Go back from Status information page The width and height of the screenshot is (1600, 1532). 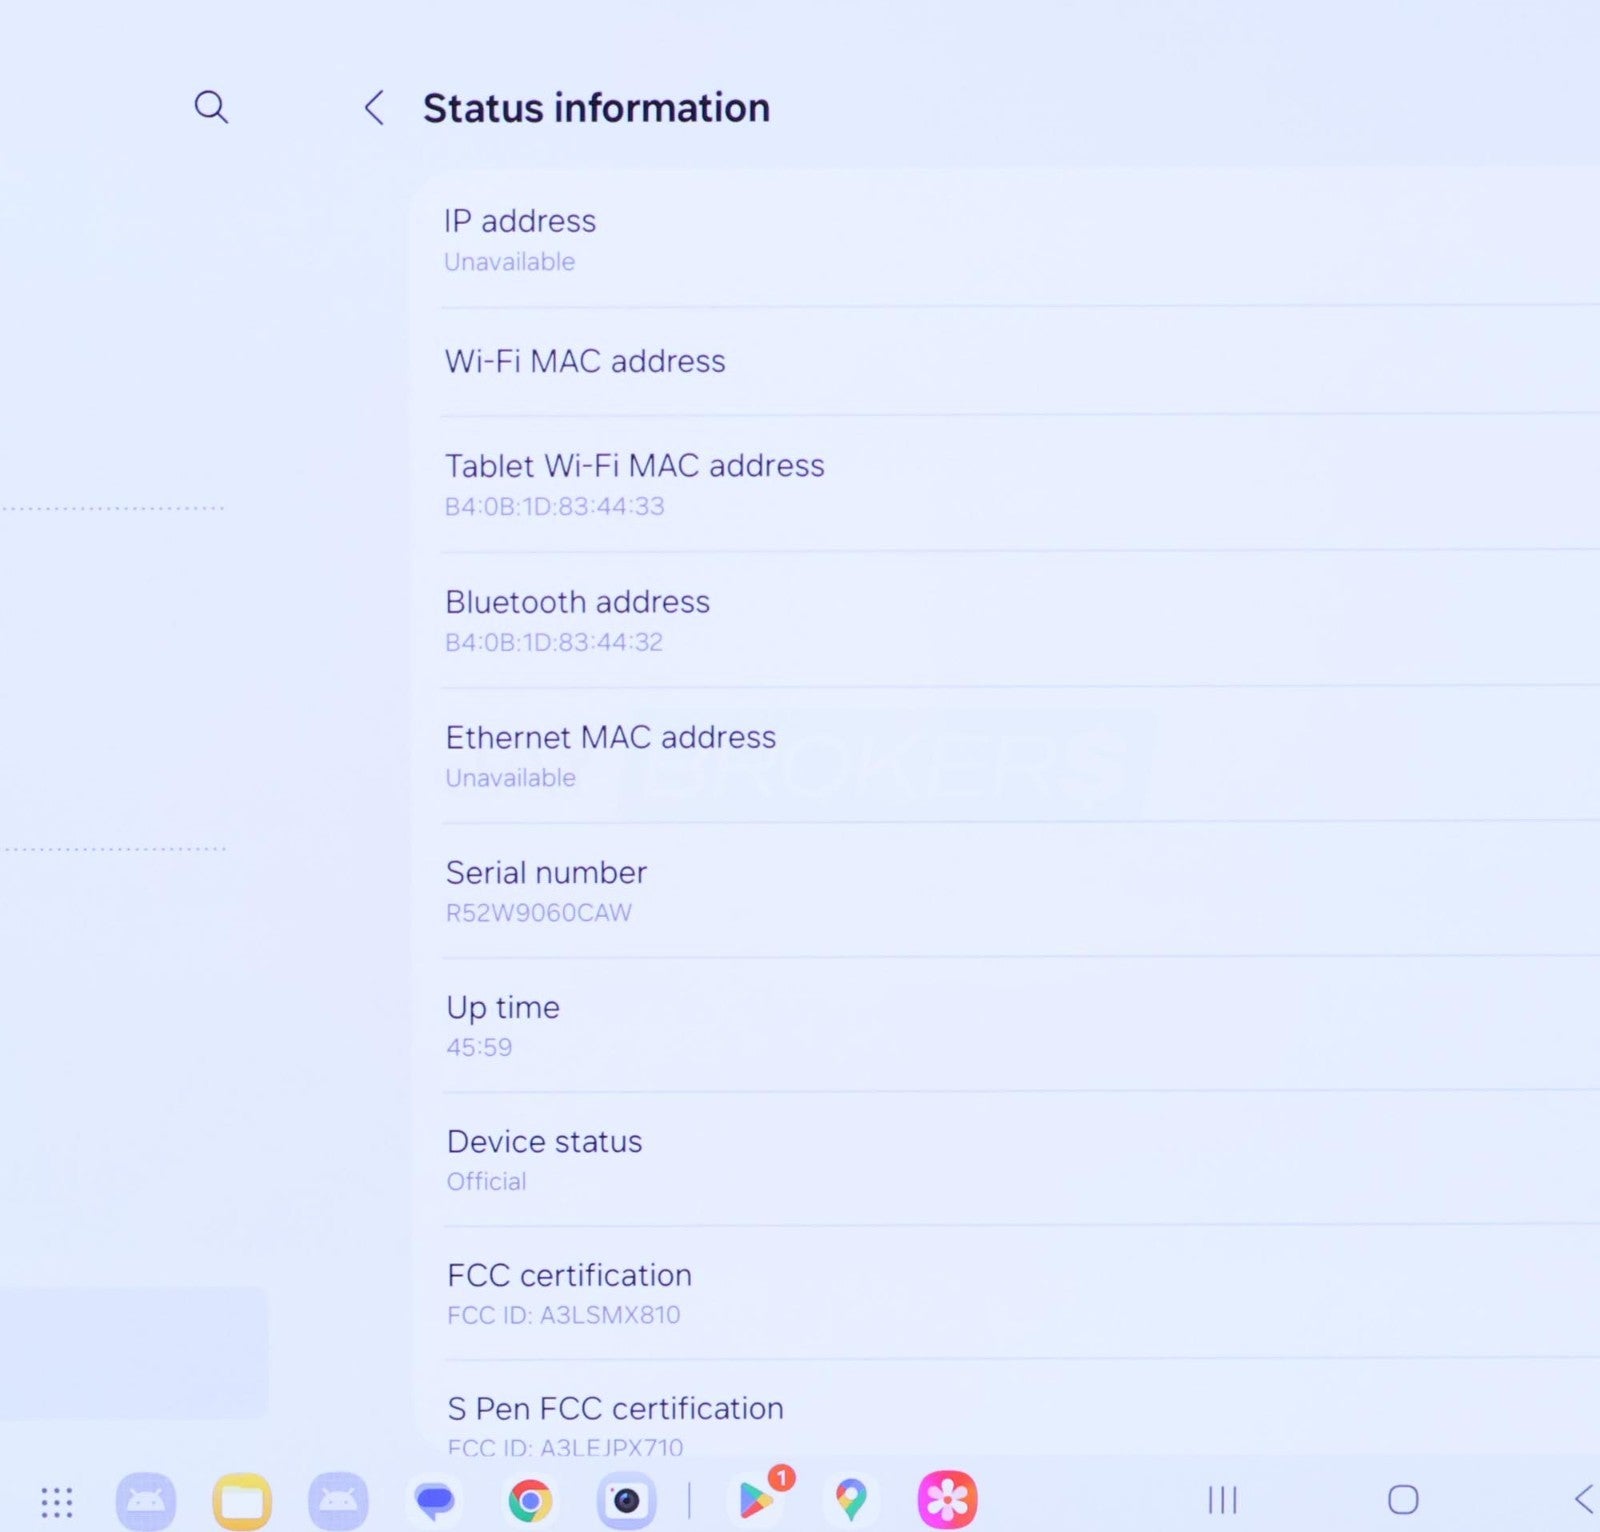point(374,107)
